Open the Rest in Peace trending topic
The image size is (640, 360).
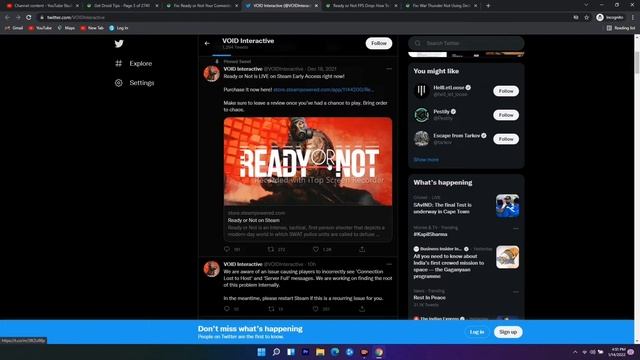[x=429, y=298]
